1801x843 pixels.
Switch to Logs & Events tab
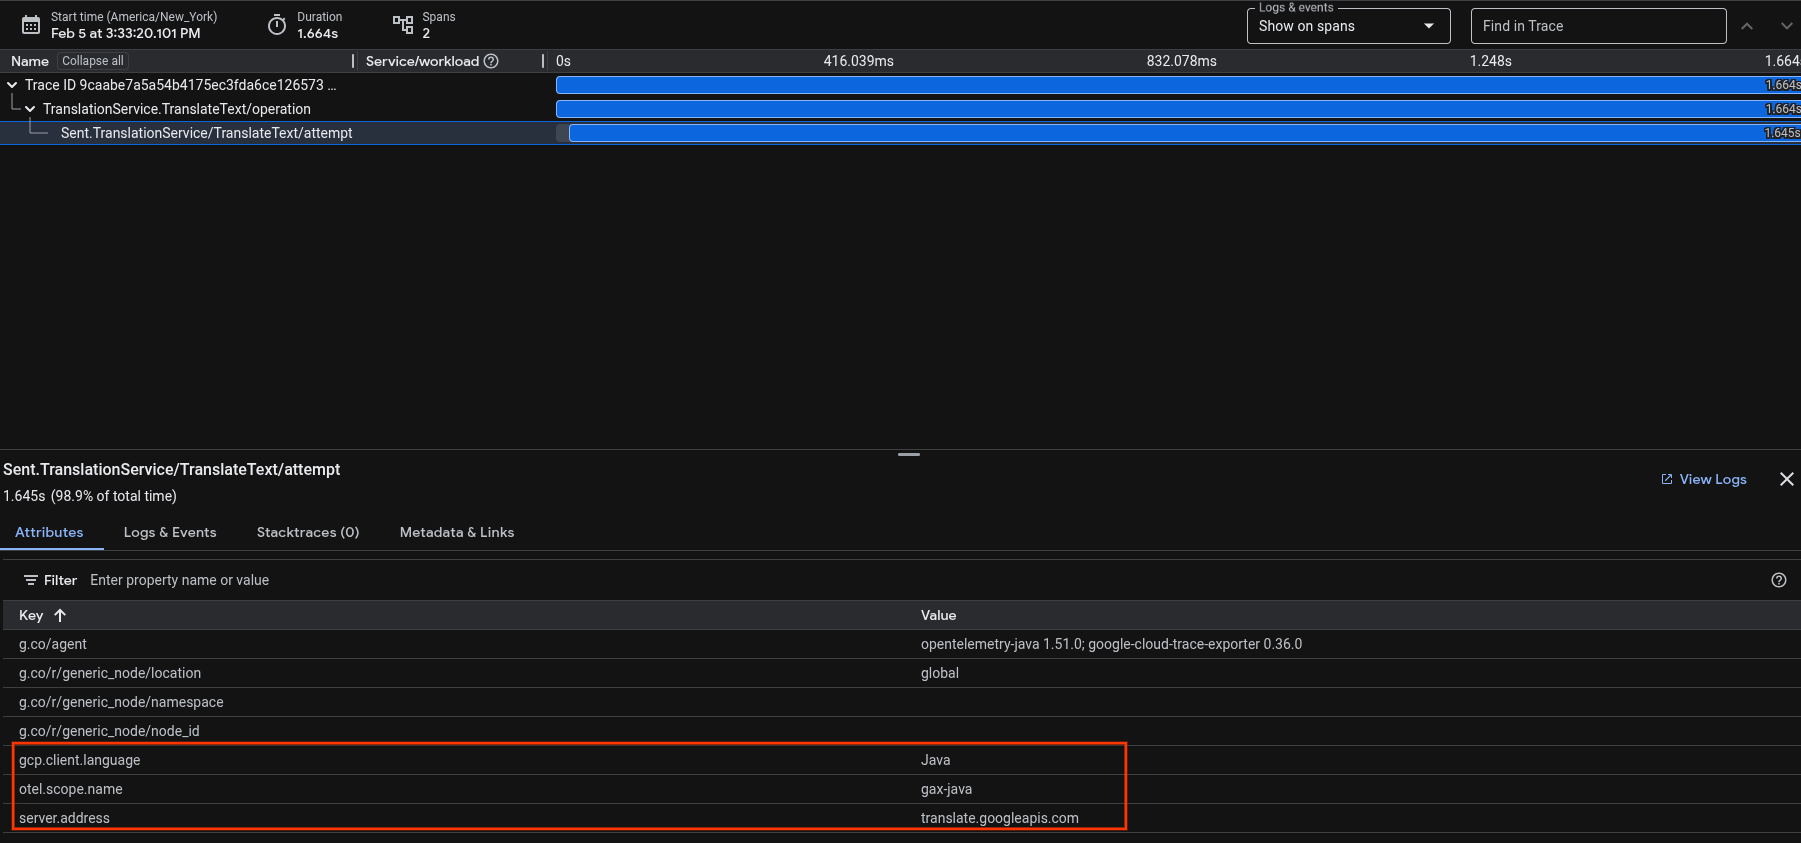[x=170, y=532]
